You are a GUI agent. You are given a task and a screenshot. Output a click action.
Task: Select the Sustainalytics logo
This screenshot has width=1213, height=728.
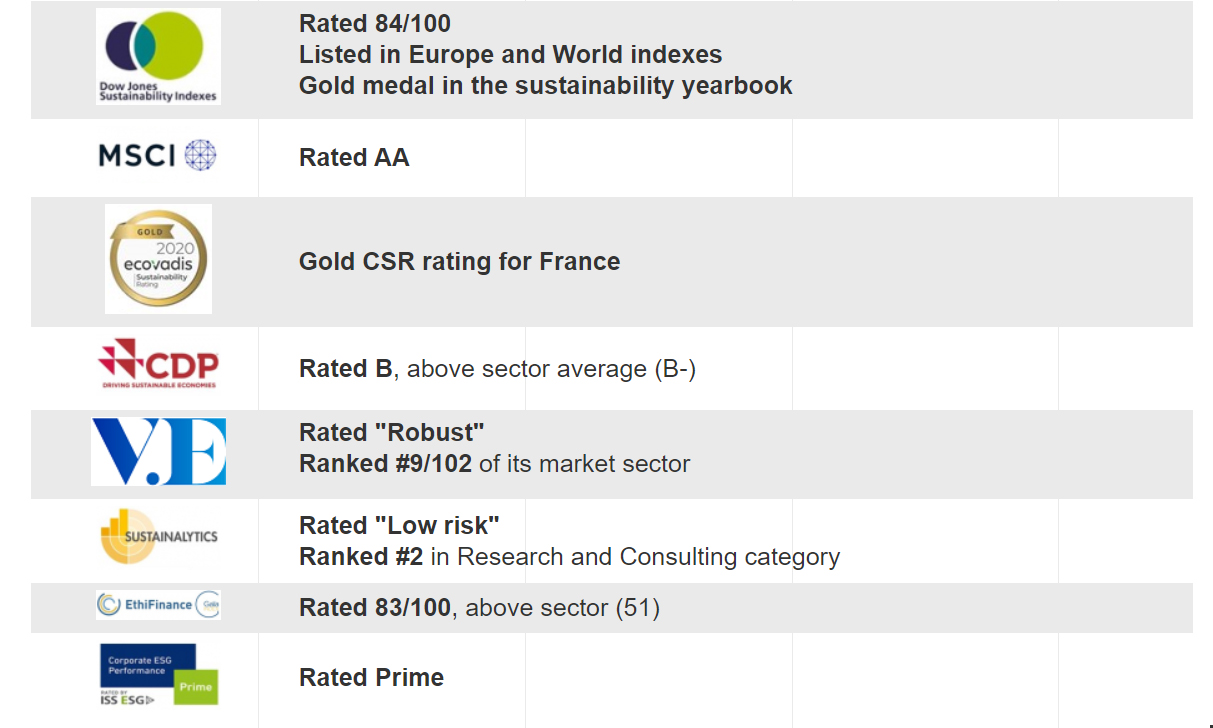tap(158, 537)
